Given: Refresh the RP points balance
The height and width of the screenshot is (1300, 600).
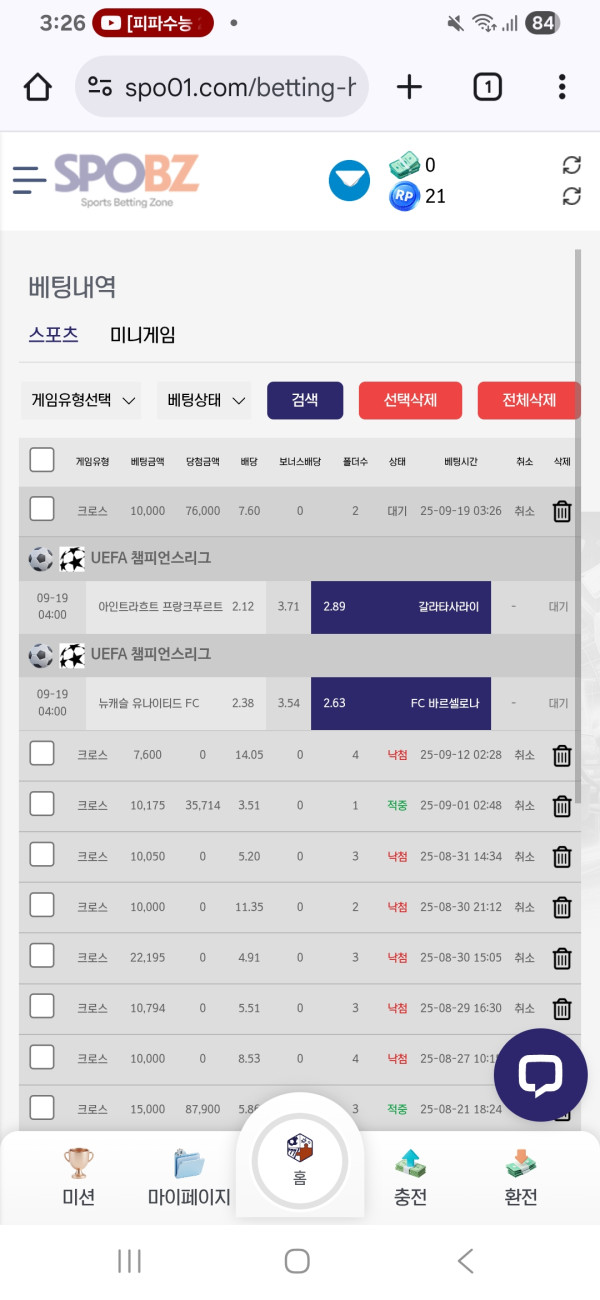Looking at the screenshot, I should tap(571, 196).
